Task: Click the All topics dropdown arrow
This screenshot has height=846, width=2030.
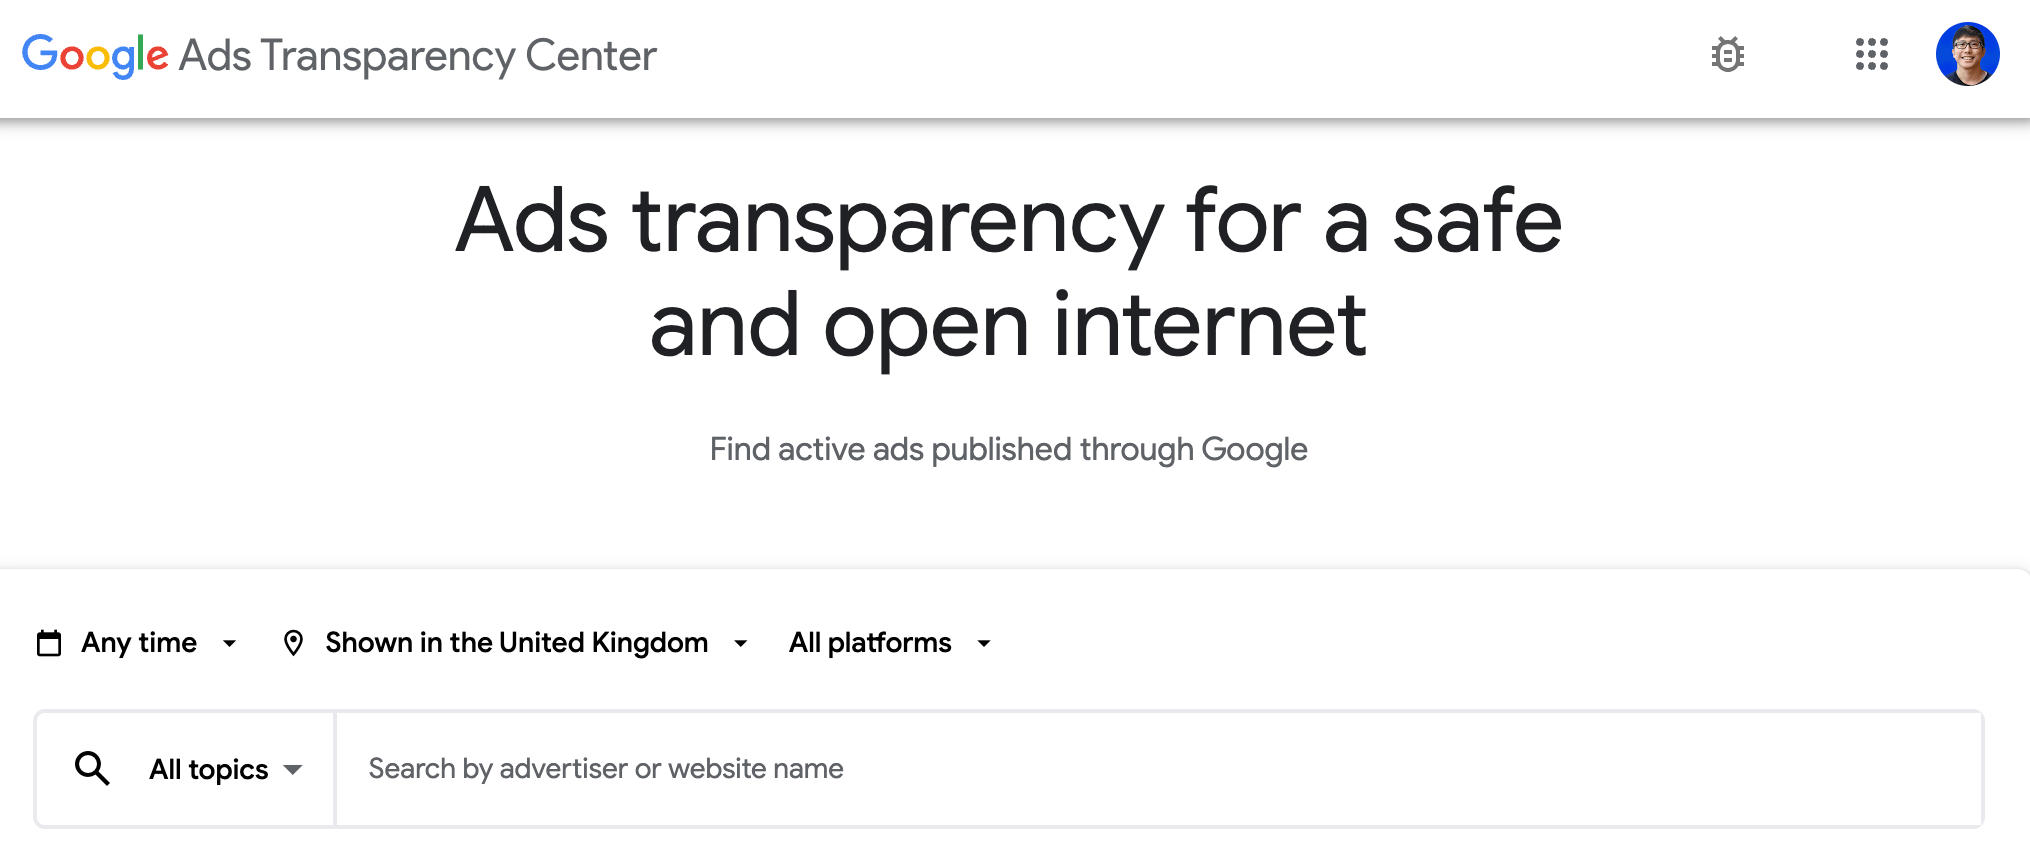Action: click(x=293, y=769)
